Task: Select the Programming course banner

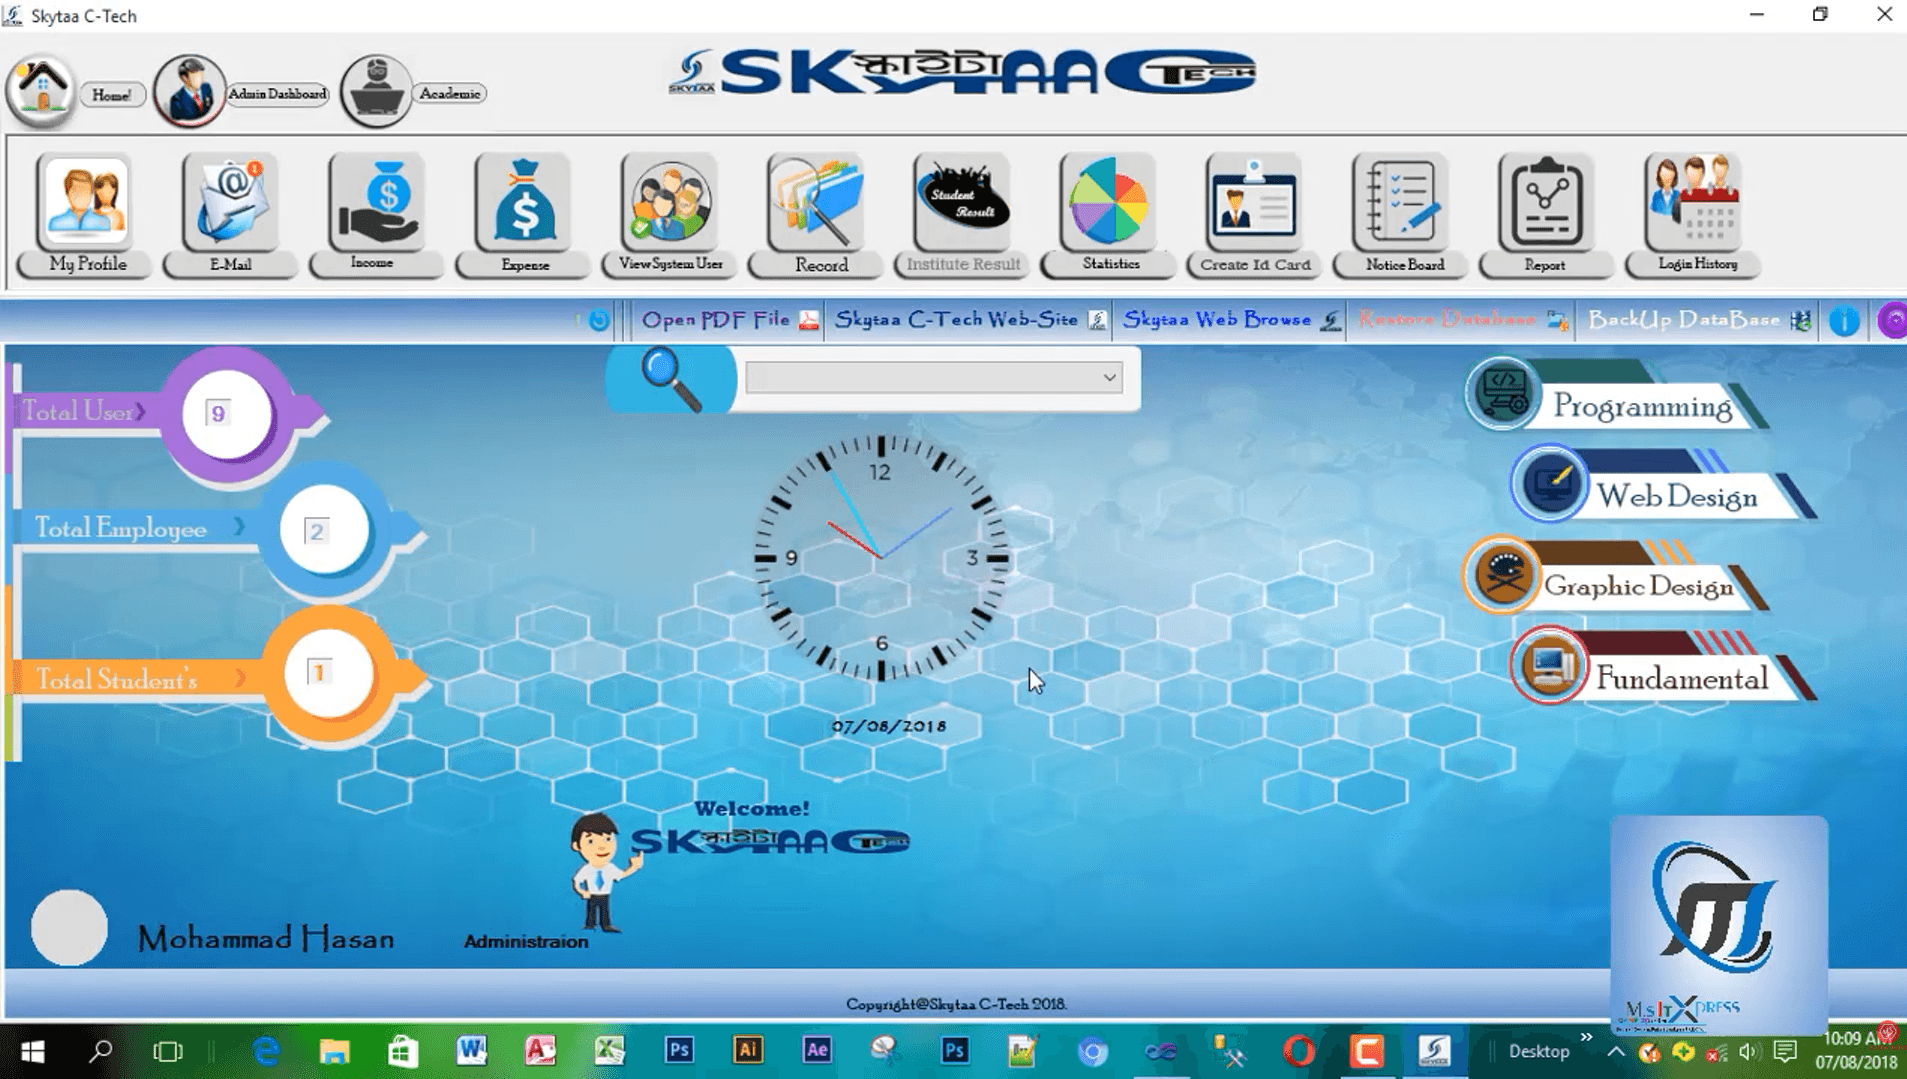Action: (1615, 397)
